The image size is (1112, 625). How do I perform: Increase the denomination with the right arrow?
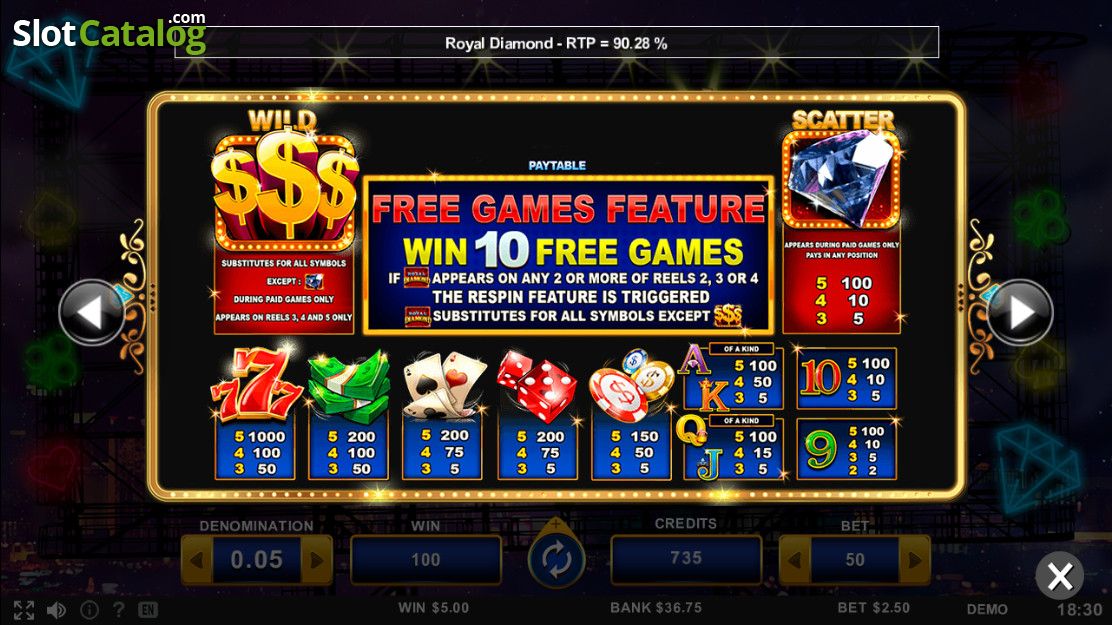(x=316, y=560)
